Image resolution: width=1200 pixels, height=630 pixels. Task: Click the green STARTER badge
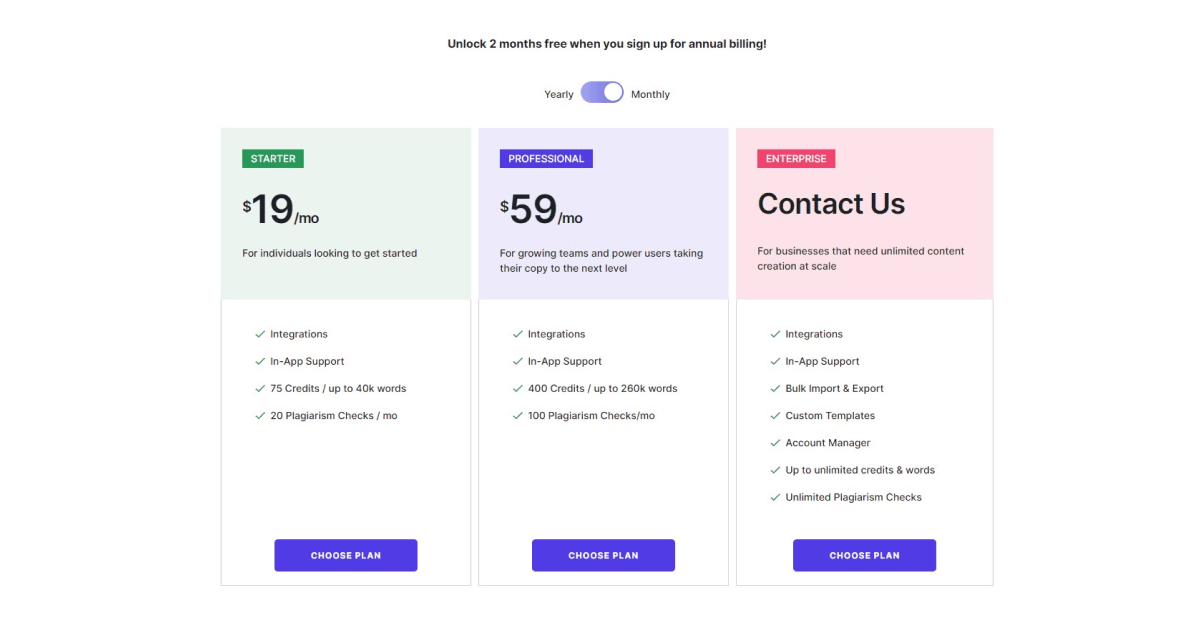coord(273,159)
